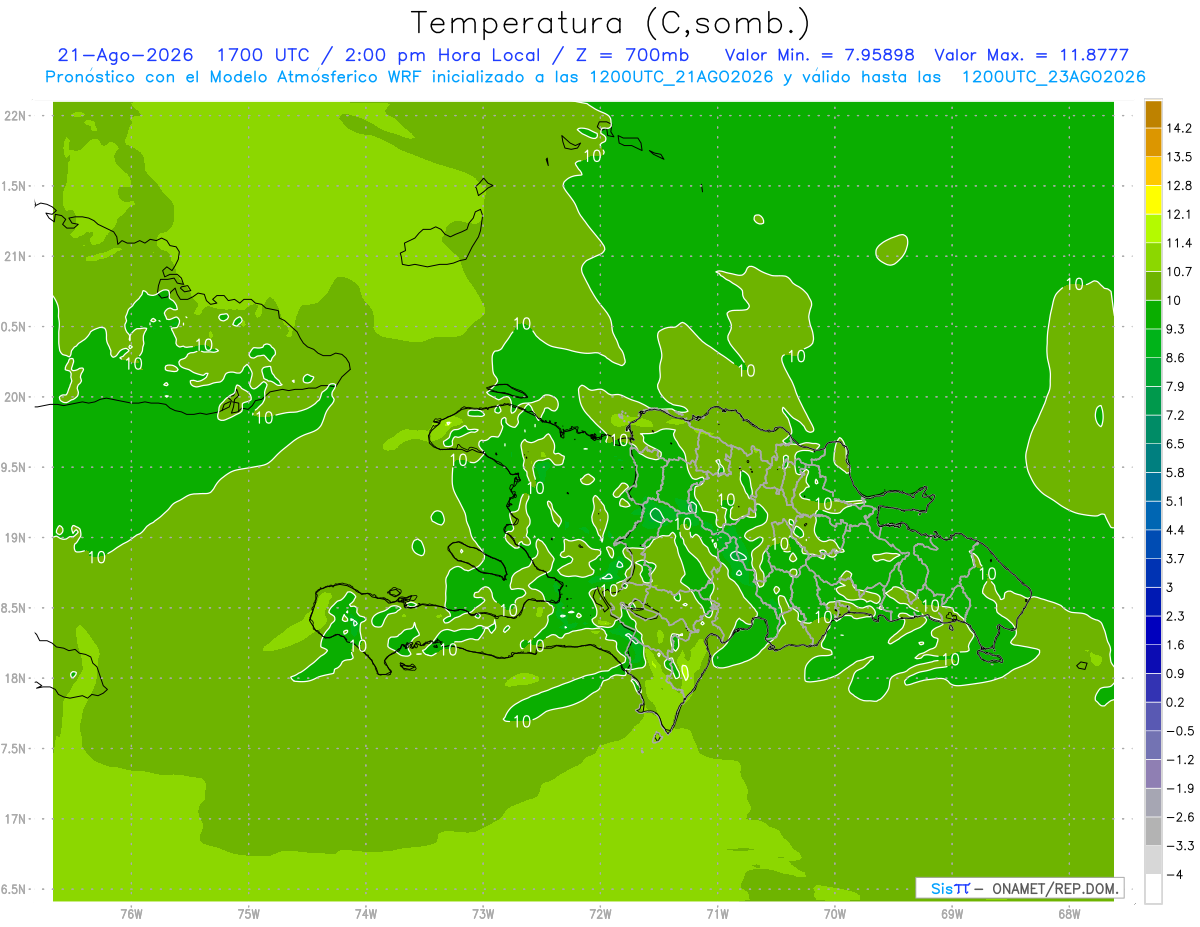
Task: Click the colorbar label '3.7'
Action: (1175, 558)
